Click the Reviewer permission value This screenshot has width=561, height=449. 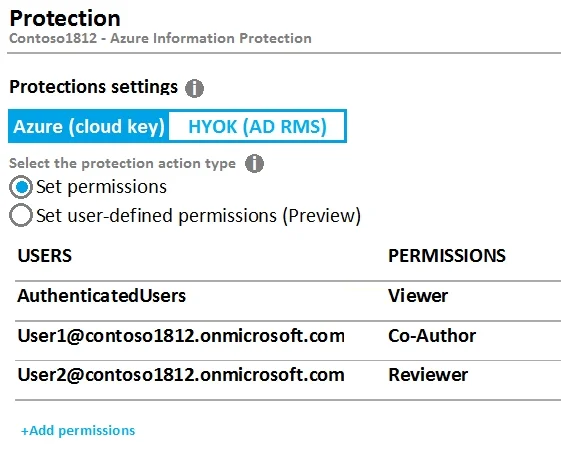pos(428,375)
